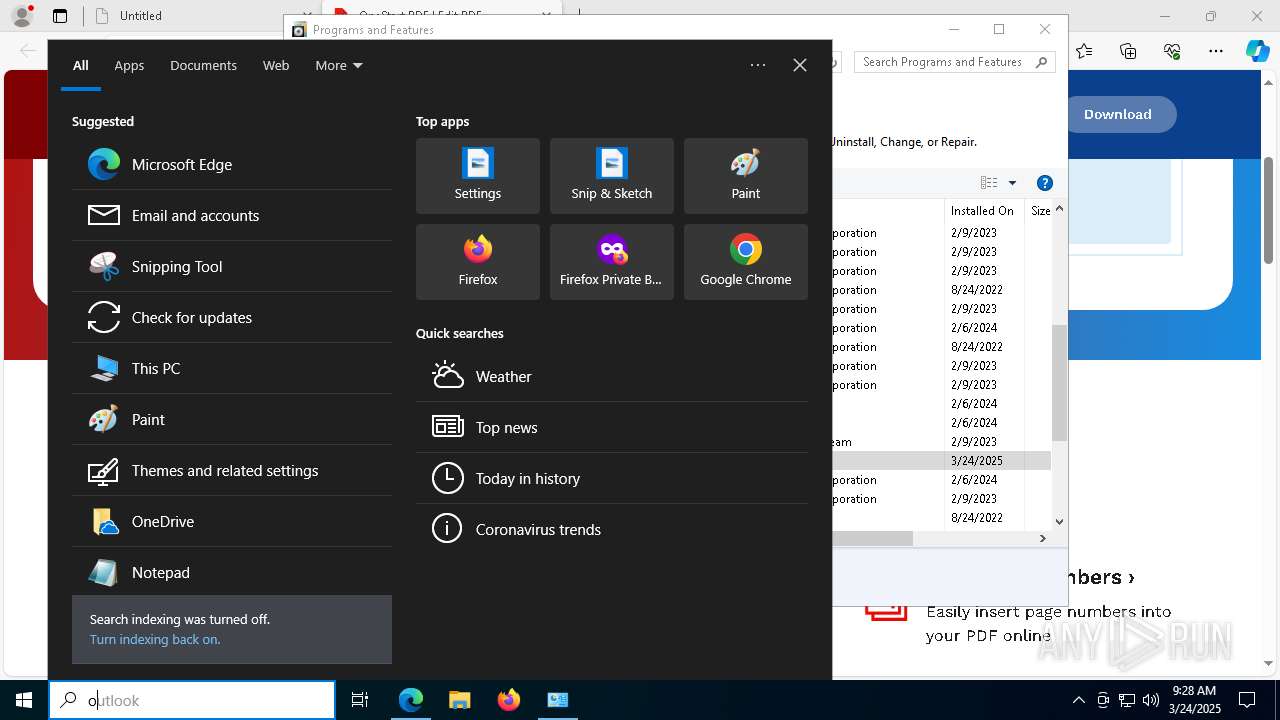1280x720 pixels.
Task: Open Edge from the taskbar
Action: (x=411, y=700)
